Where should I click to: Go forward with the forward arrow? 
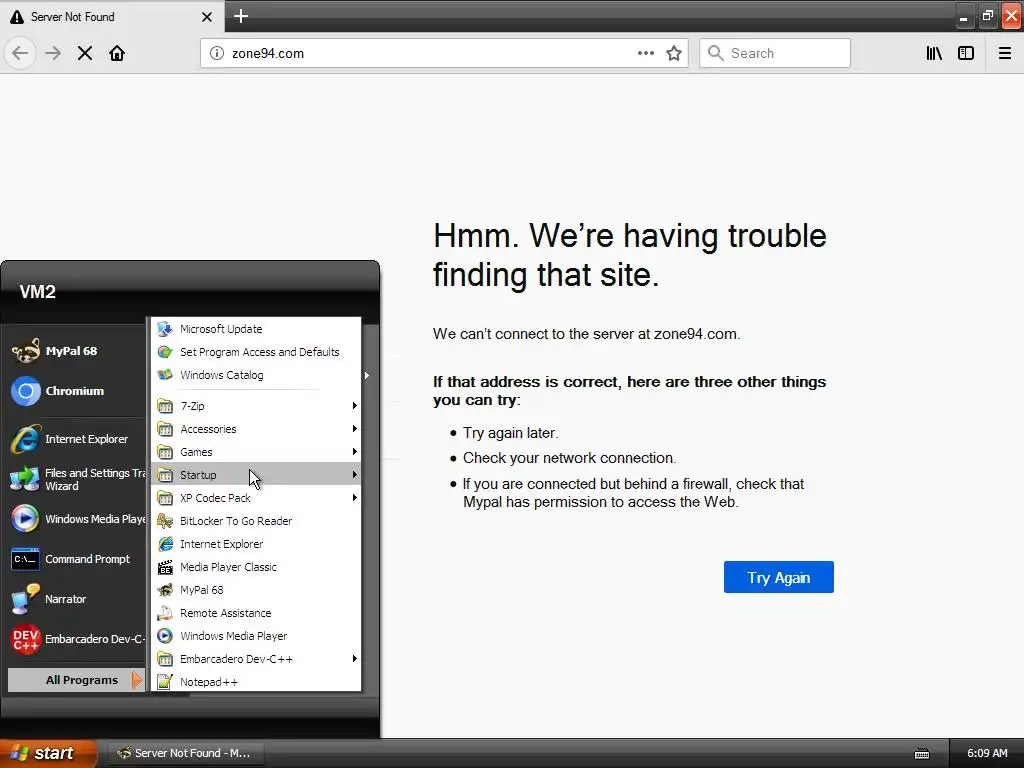[x=53, y=54]
